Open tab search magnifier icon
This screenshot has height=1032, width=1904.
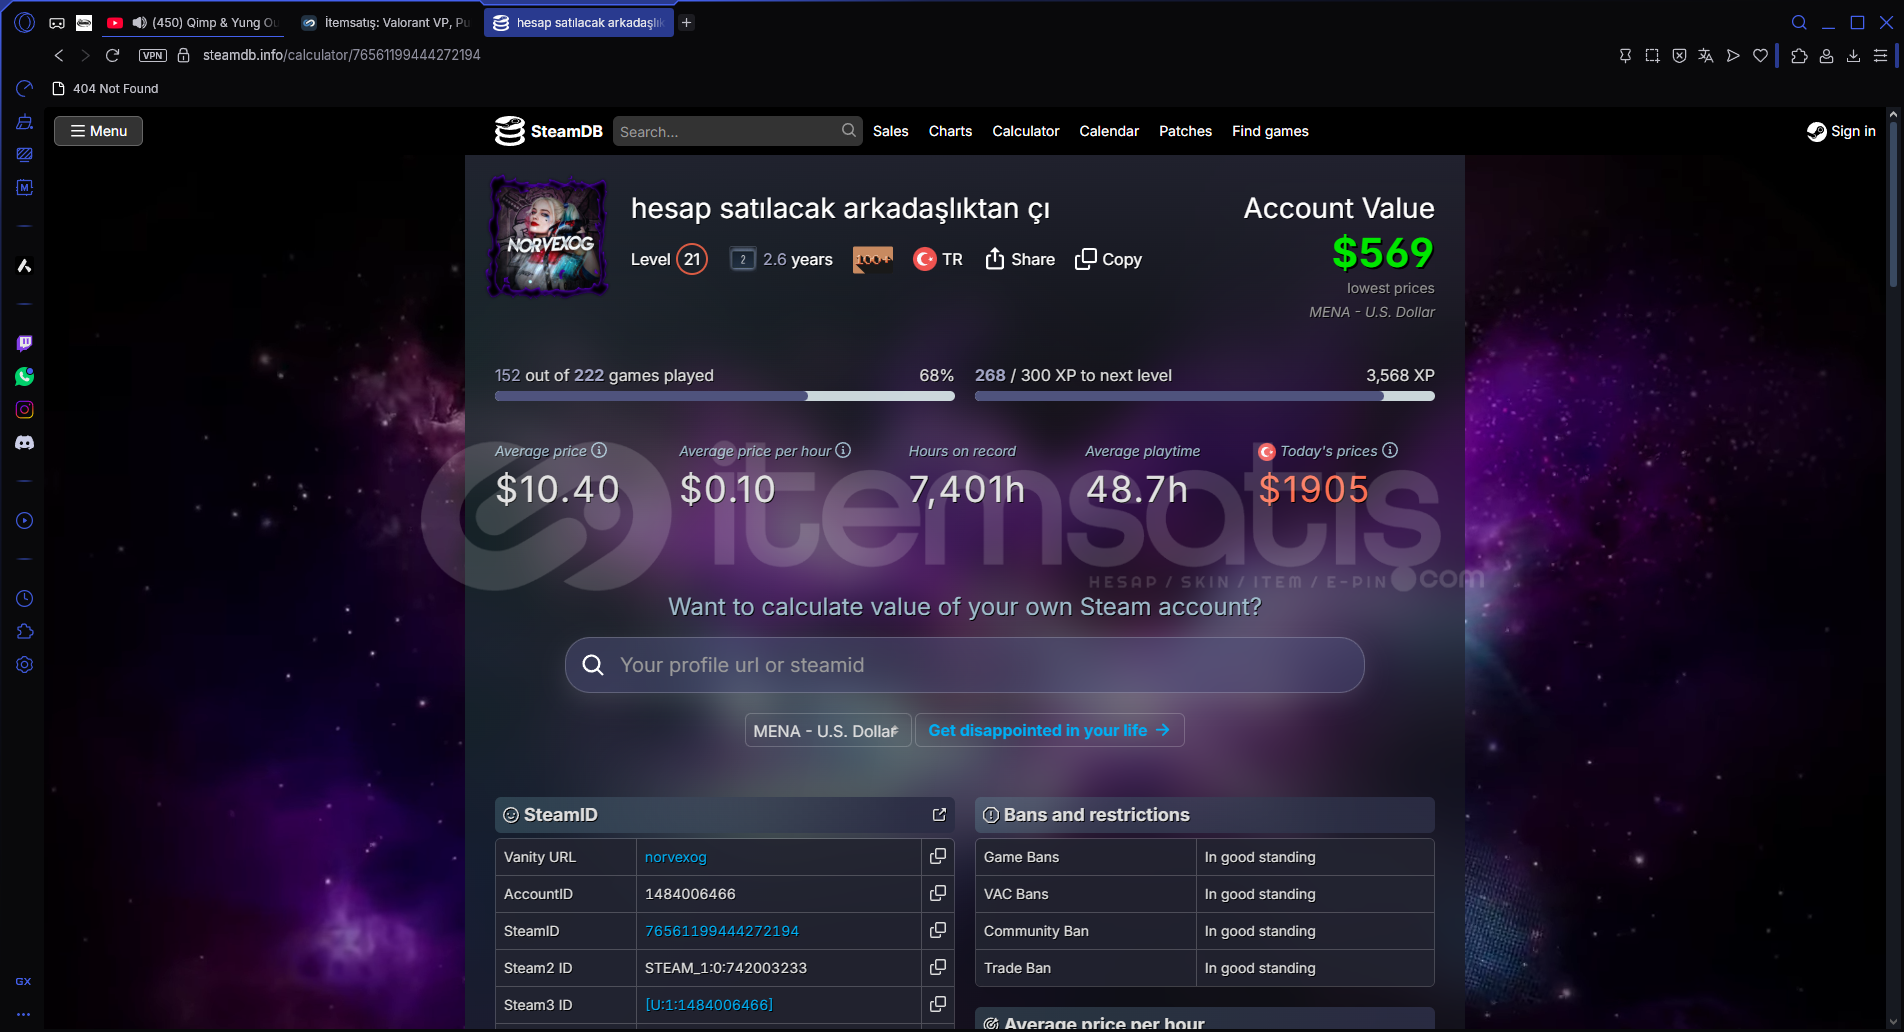[x=1799, y=22]
